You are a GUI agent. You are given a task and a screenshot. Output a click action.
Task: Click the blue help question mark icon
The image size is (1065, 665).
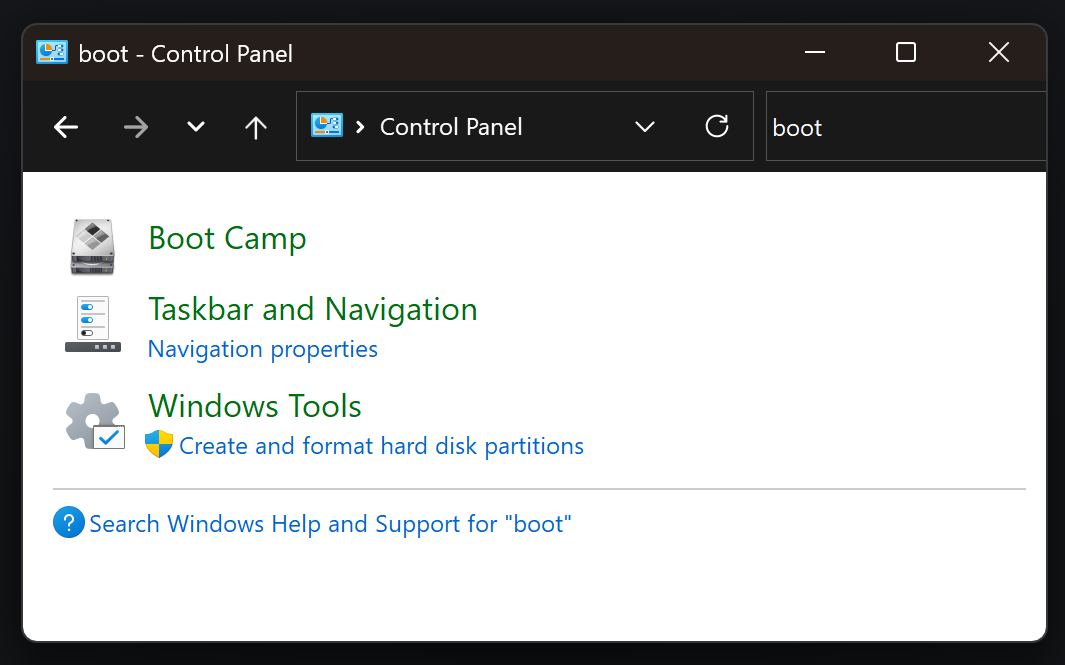[x=69, y=523]
